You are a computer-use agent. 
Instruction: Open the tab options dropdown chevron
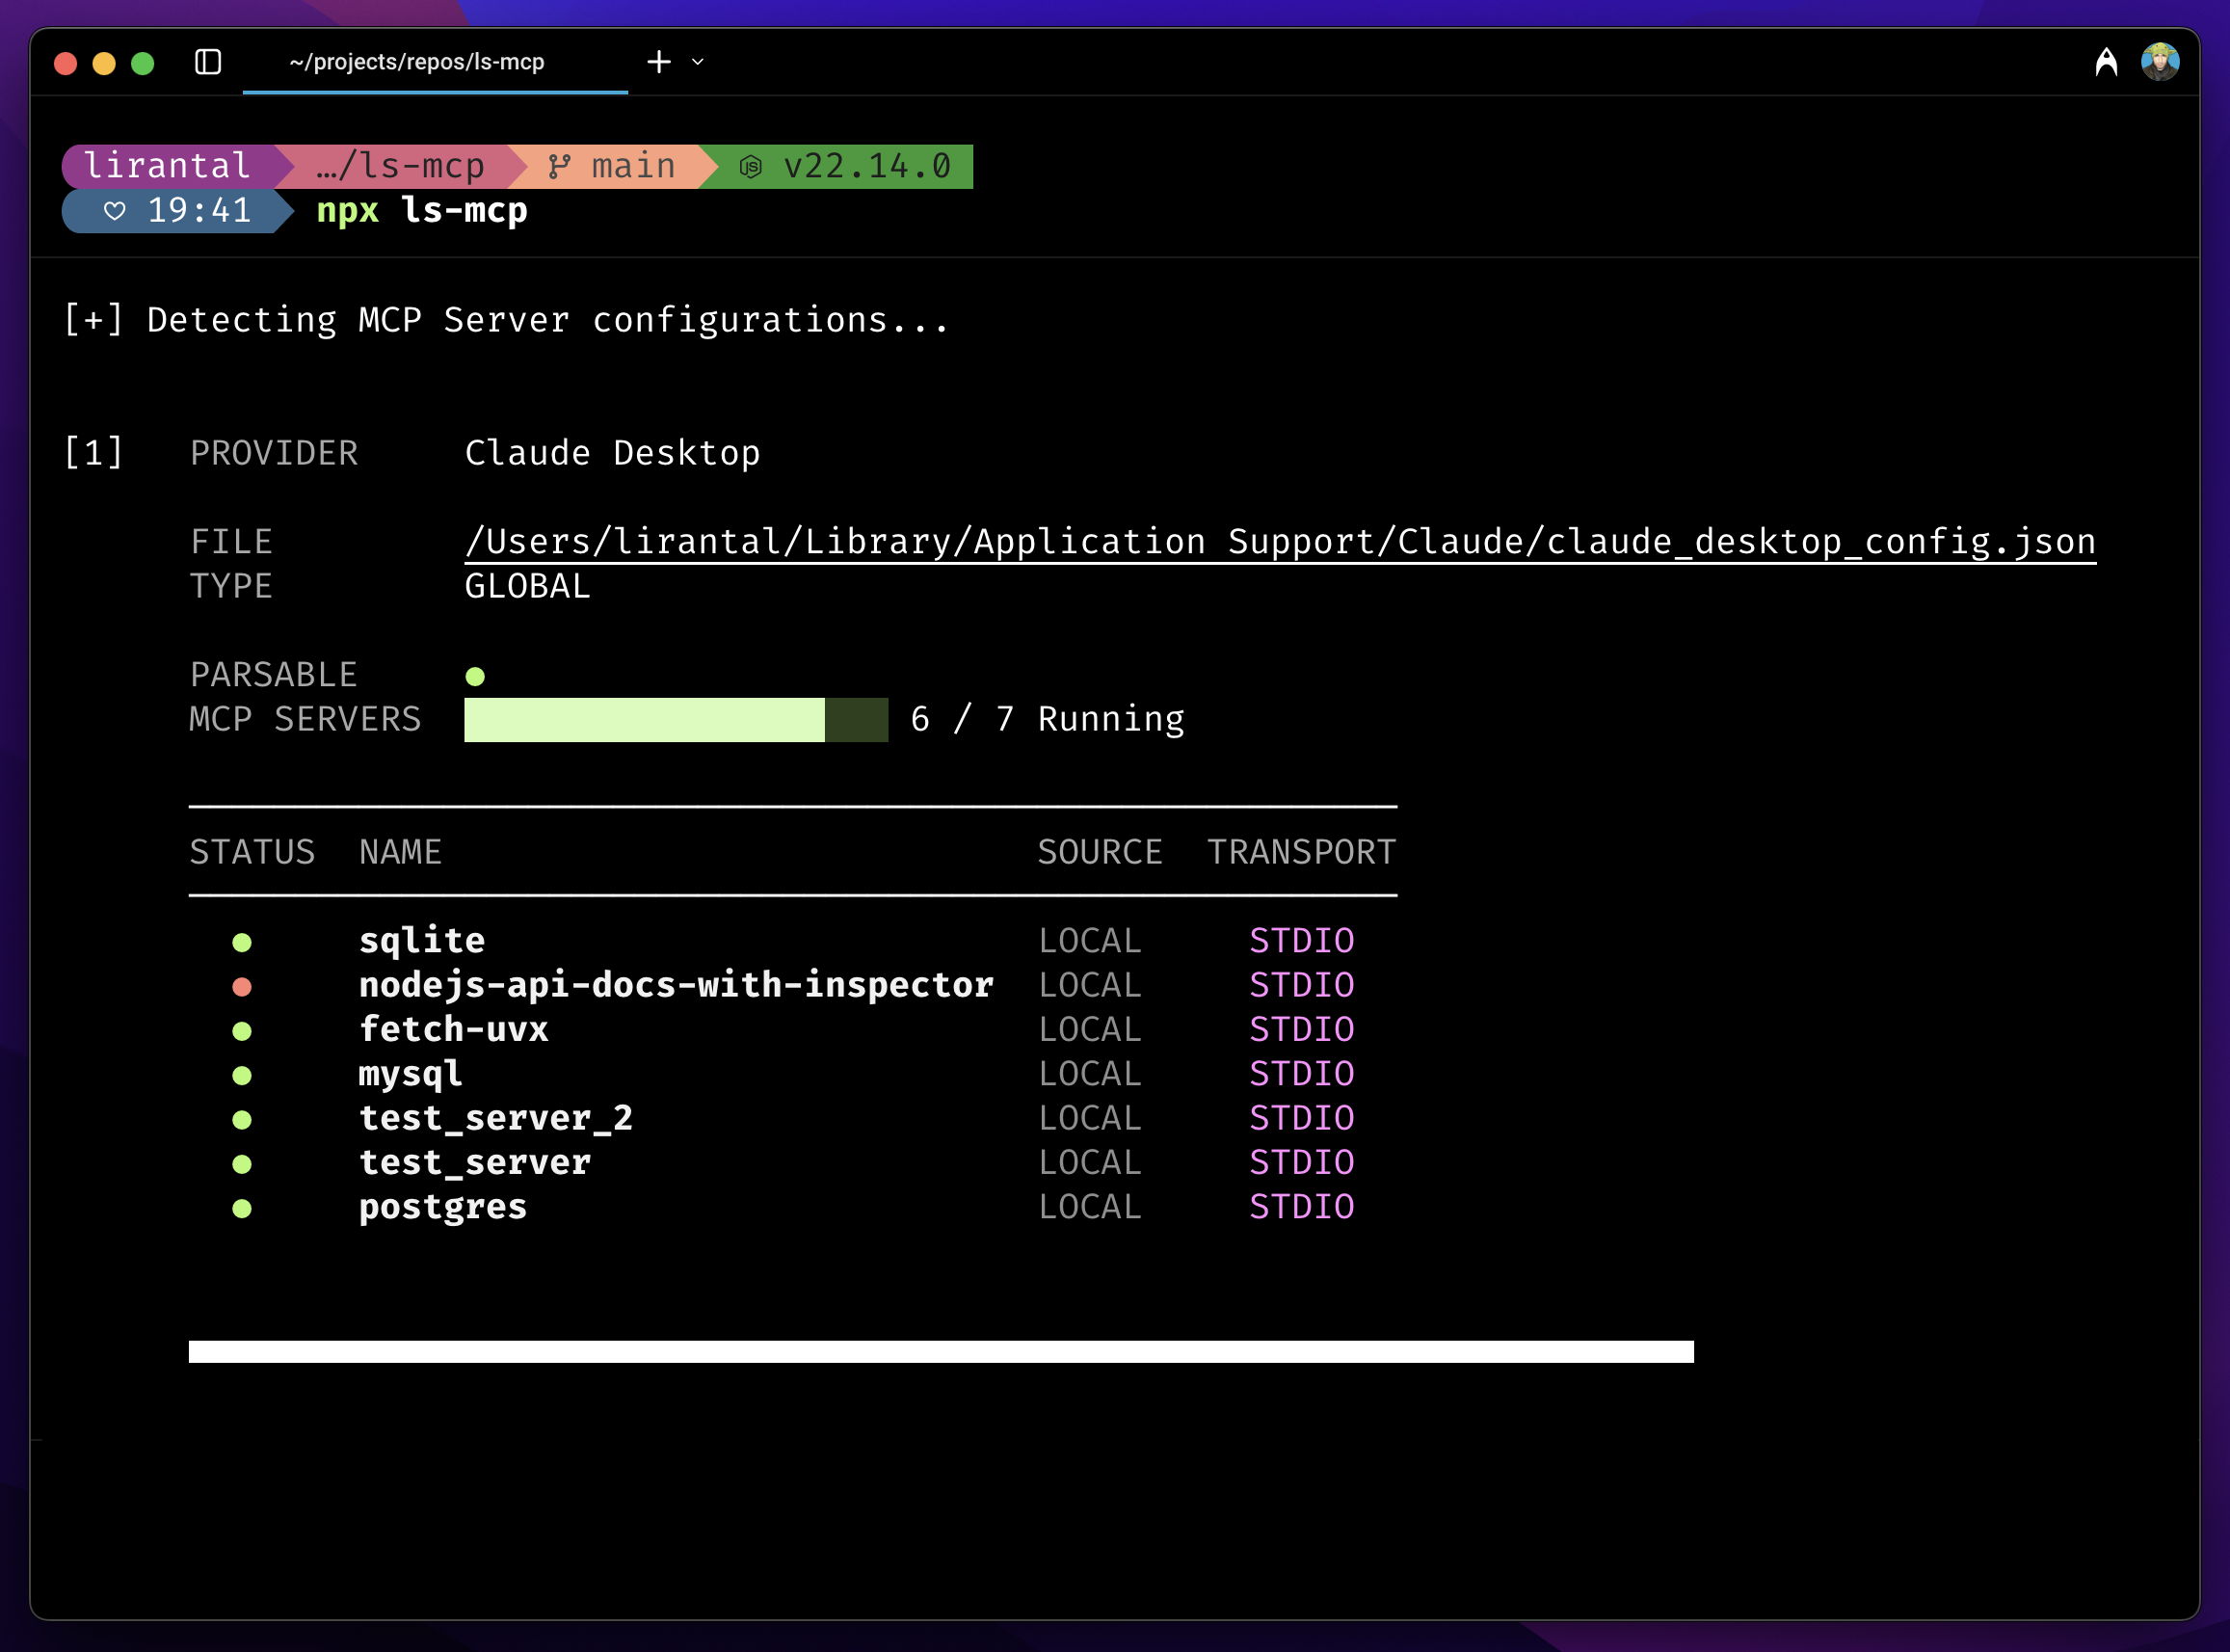pyautogui.click(x=698, y=62)
